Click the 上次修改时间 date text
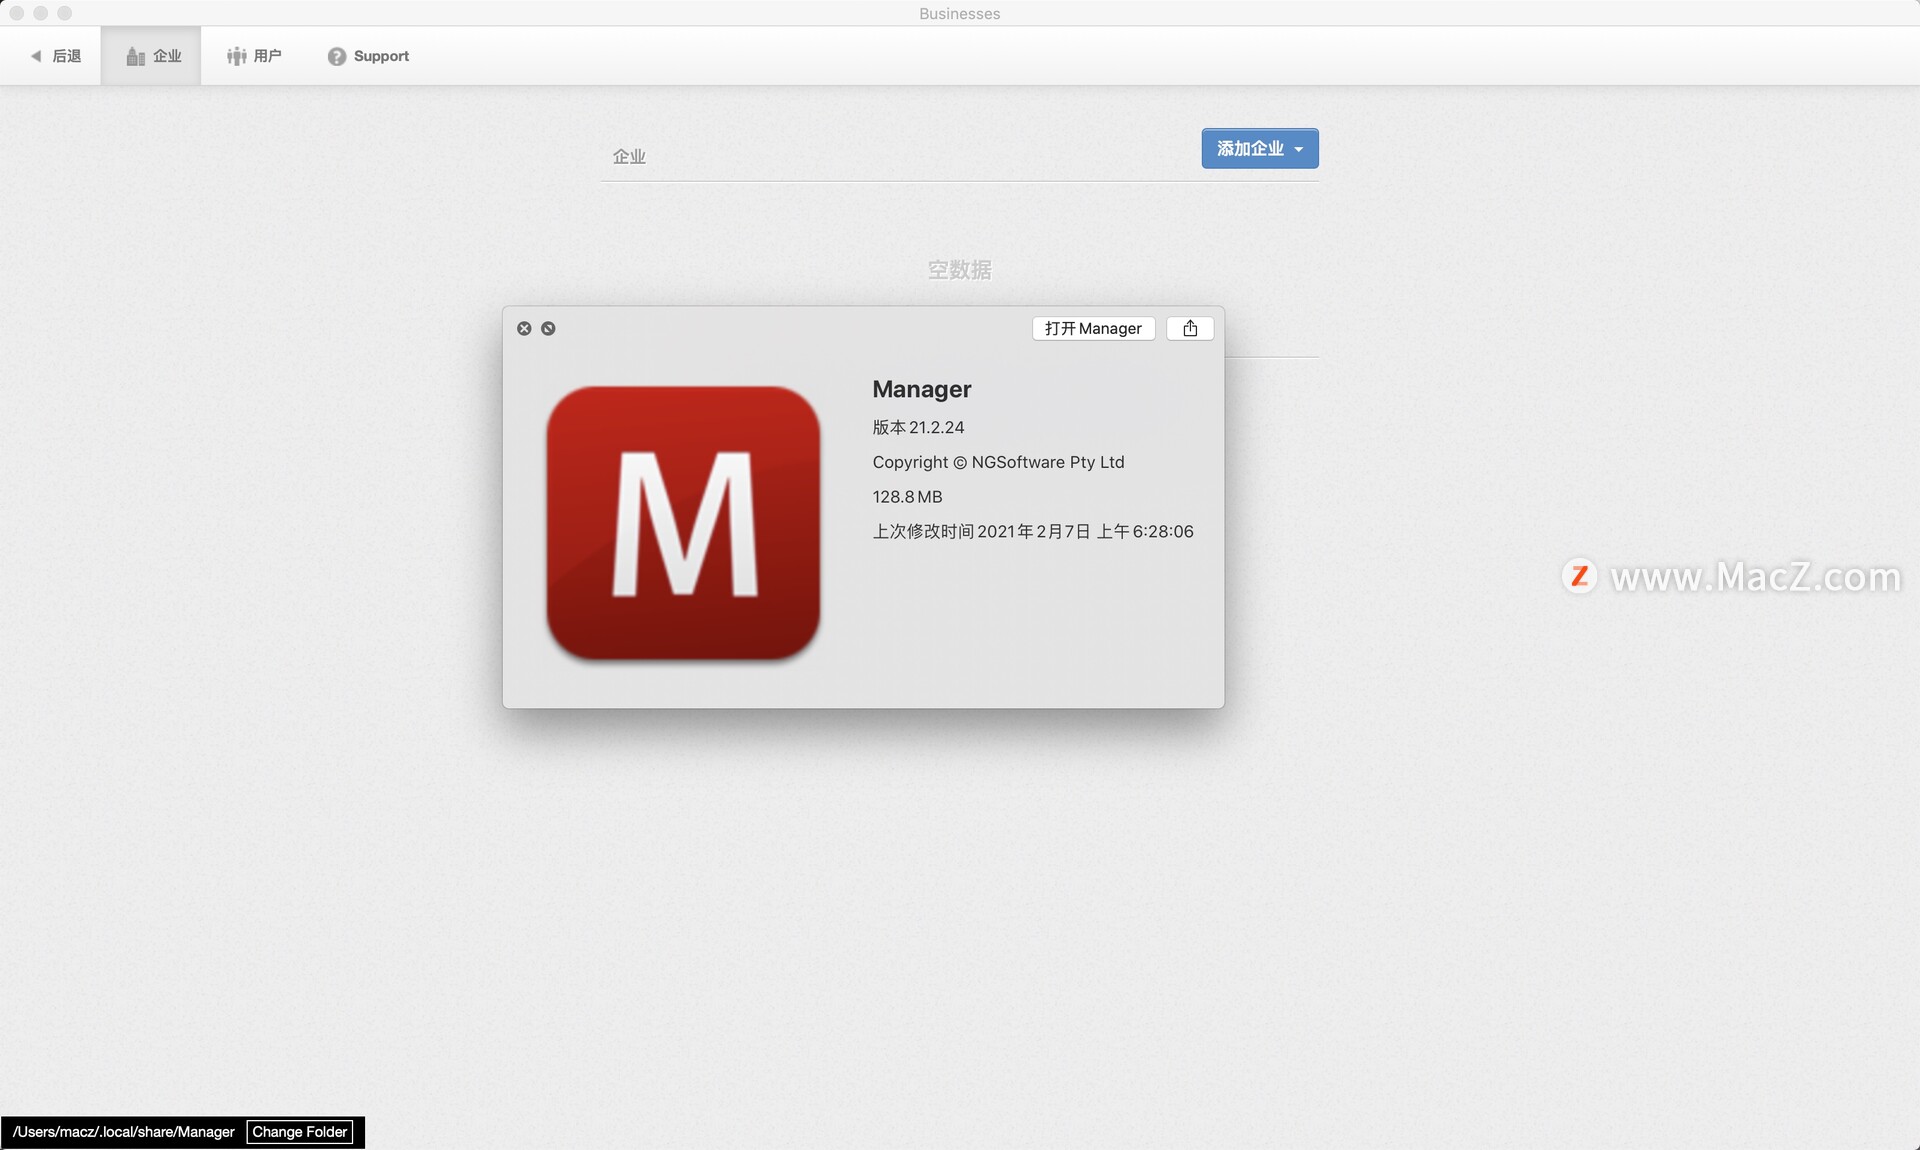1920x1150 pixels. [x=1033, y=531]
